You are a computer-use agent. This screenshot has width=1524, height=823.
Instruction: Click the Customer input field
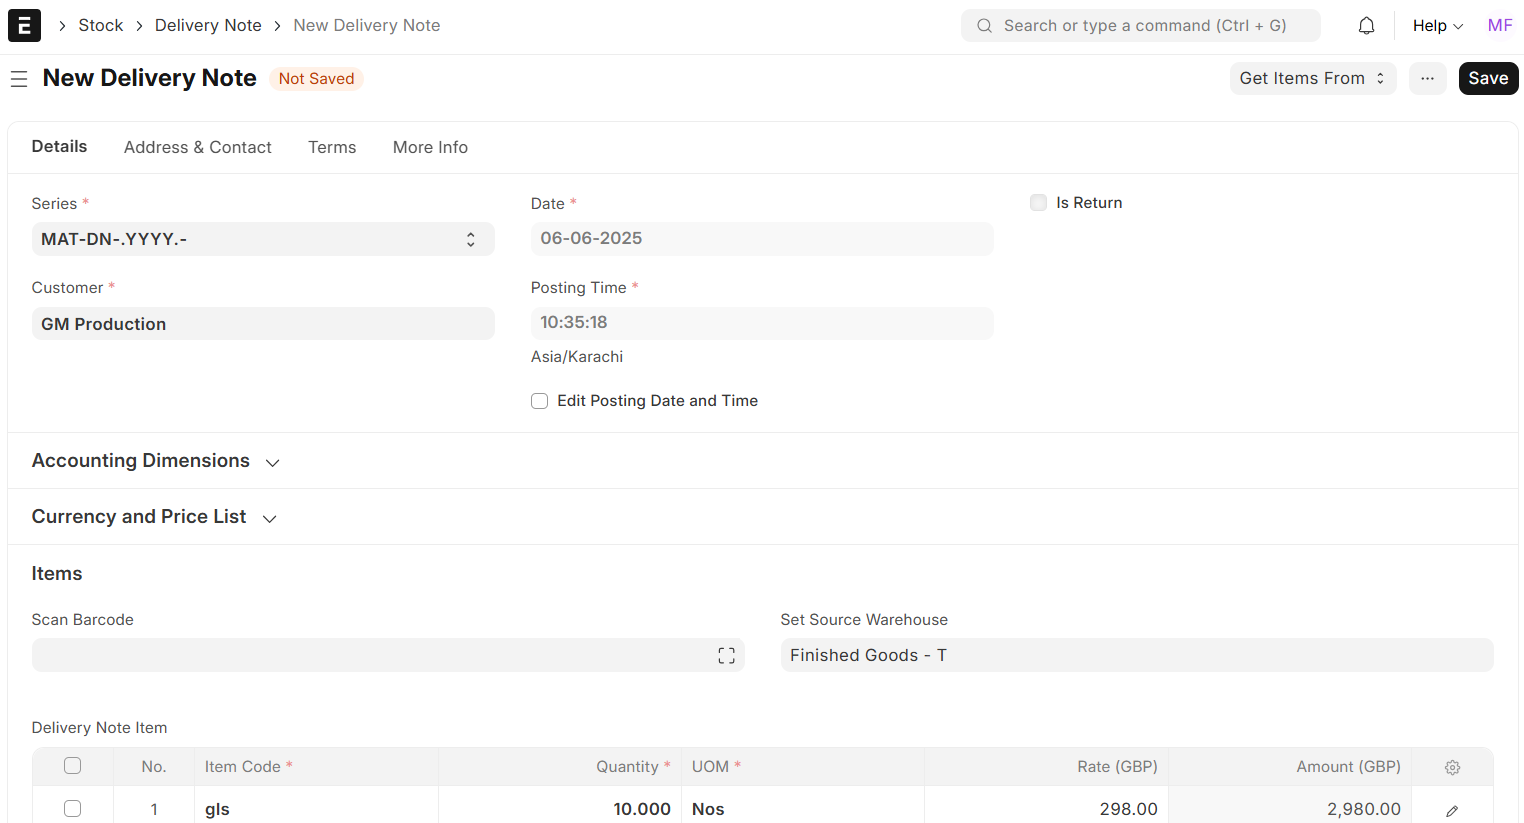coord(263,324)
